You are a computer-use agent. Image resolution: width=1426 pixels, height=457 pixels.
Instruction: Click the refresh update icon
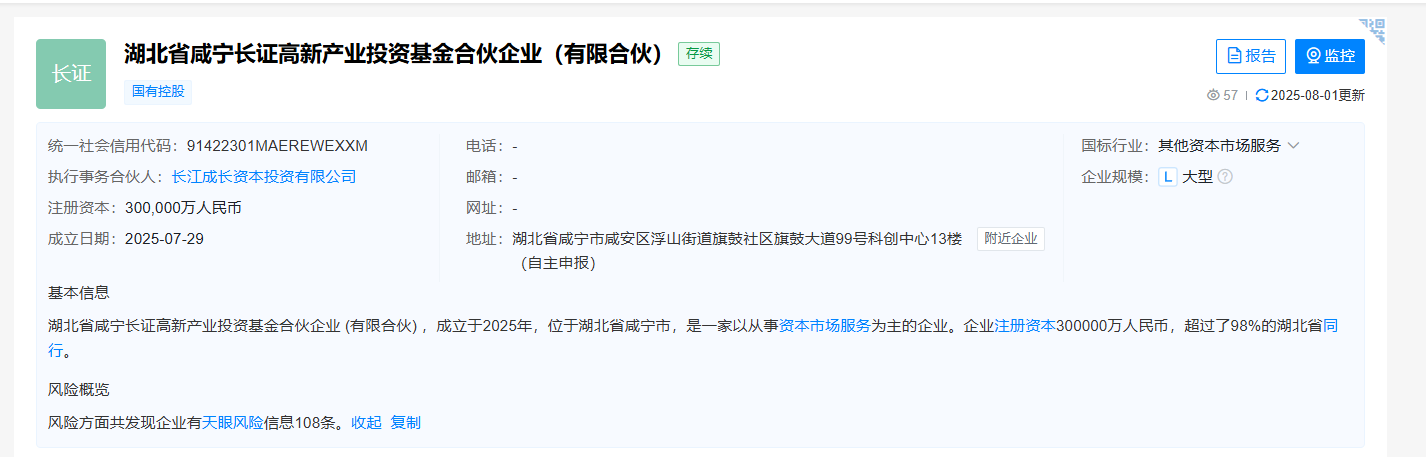click(1261, 95)
